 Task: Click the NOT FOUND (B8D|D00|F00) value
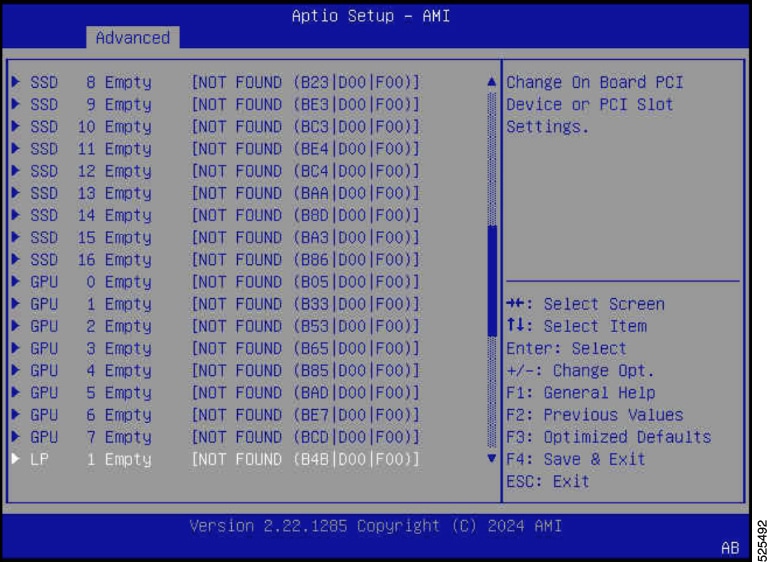306,215
